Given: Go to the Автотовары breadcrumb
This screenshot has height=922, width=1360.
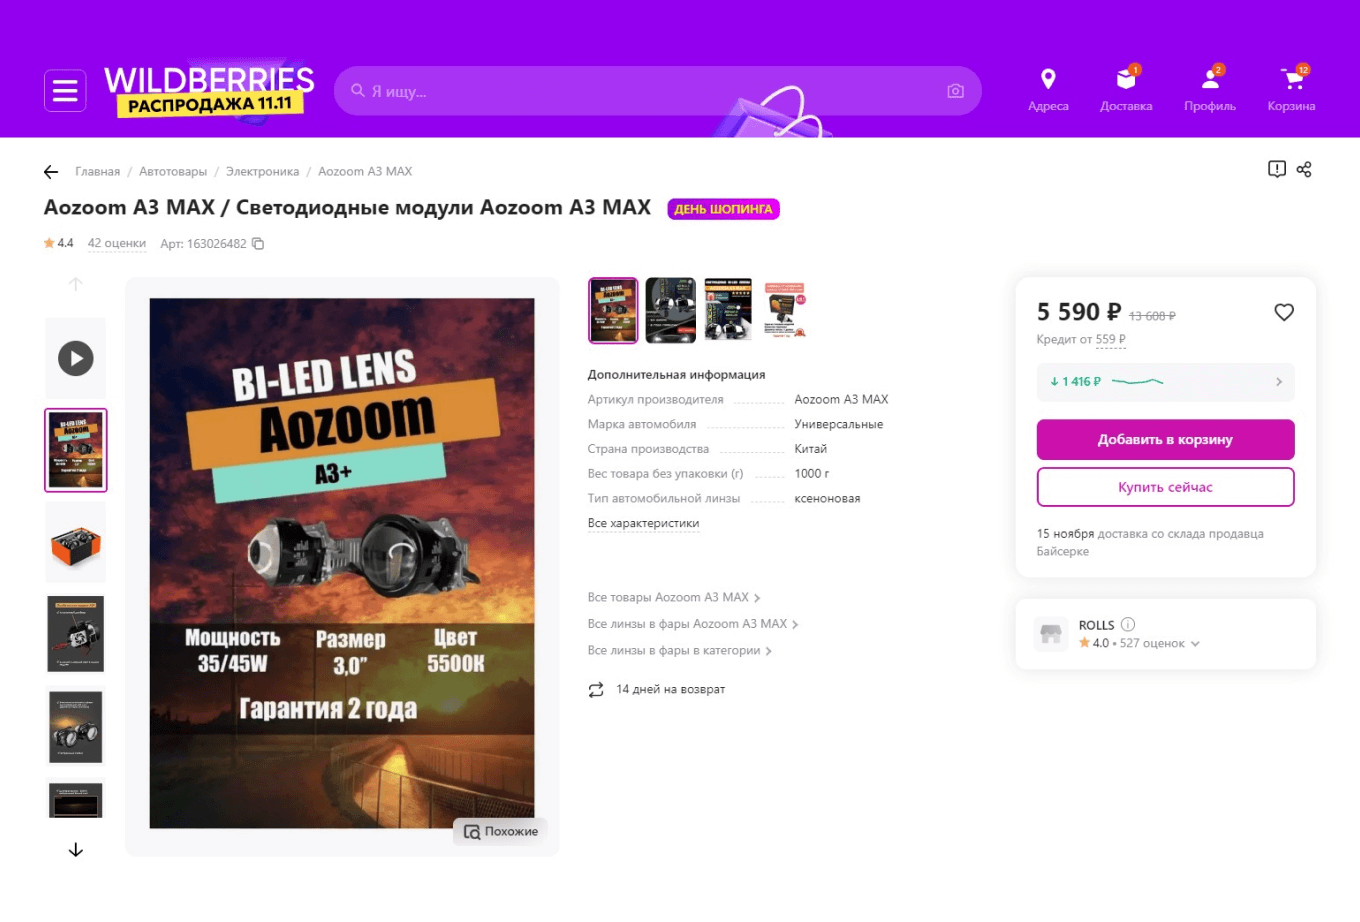Looking at the screenshot, I should [x=173, y=172].
